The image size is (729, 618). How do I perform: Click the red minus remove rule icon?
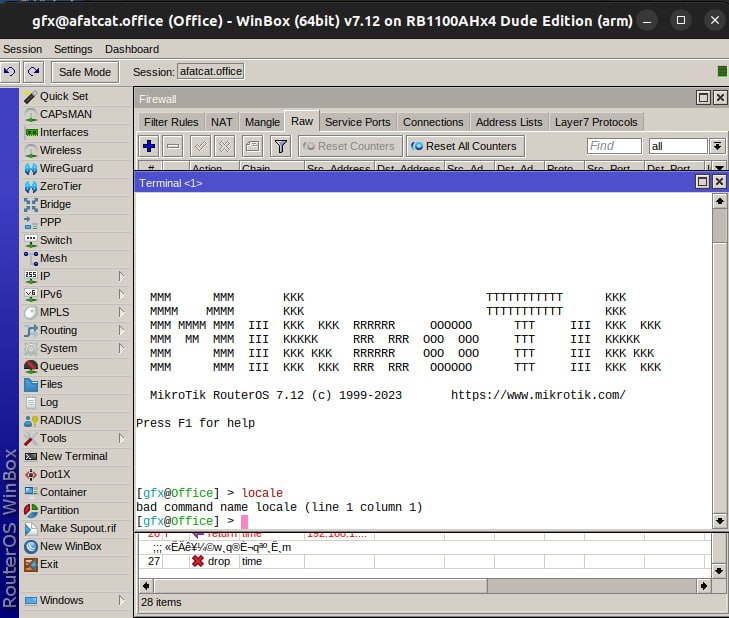[x=174, y=146]
